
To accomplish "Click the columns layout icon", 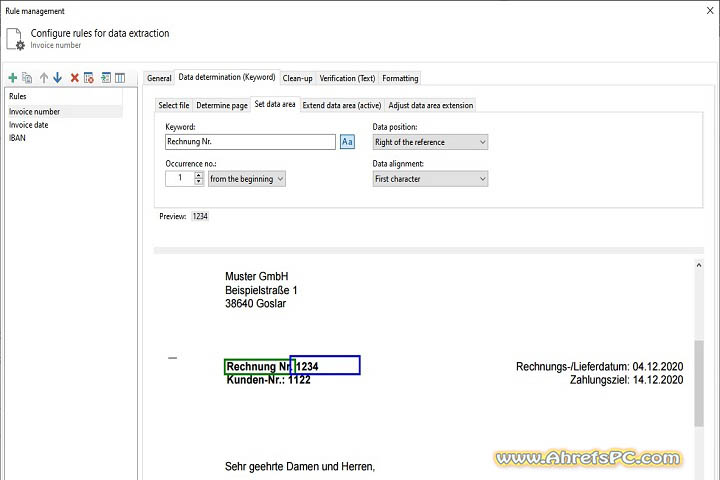I will pyautogui.click(x=120, y=78).
